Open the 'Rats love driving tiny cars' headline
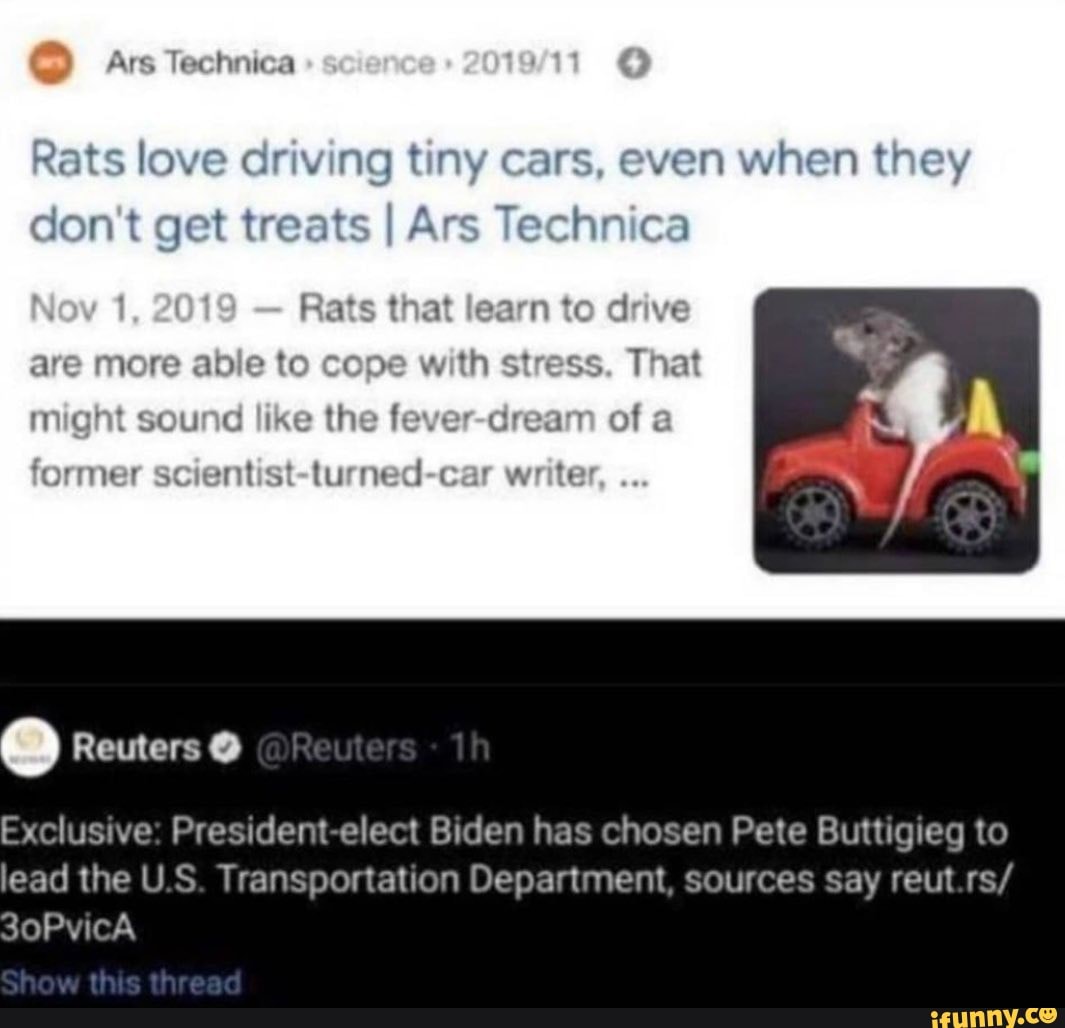Image resolution: width=1065 pixels, height=1028 pixels. tap(500, 191)
